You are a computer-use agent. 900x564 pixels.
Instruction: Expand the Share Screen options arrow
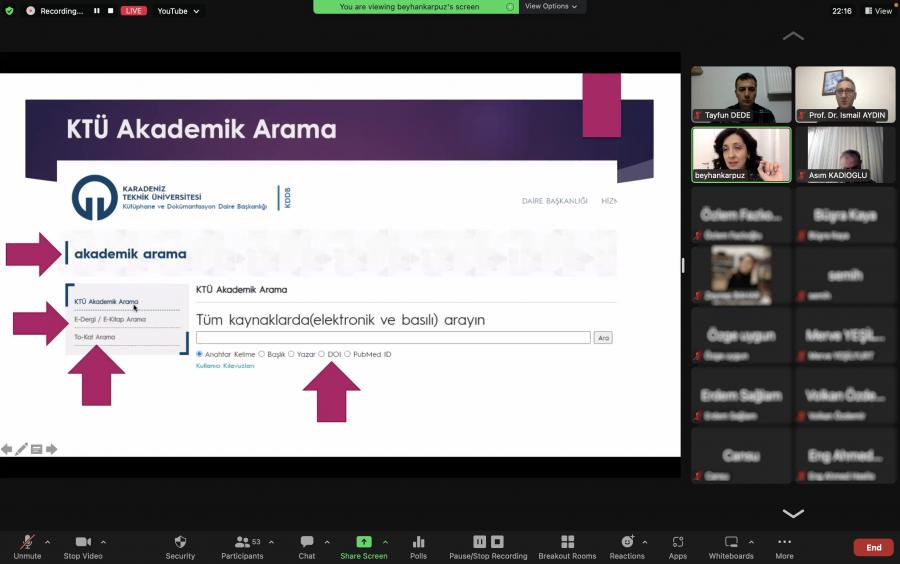[385, 542]
